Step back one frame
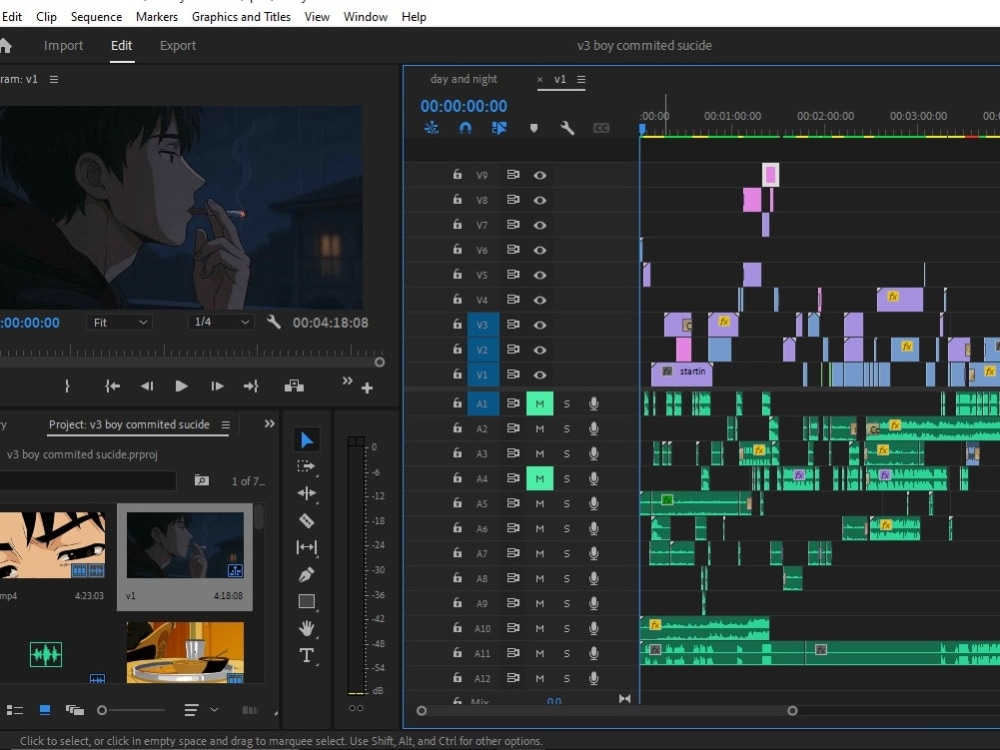 coord(147,386)
